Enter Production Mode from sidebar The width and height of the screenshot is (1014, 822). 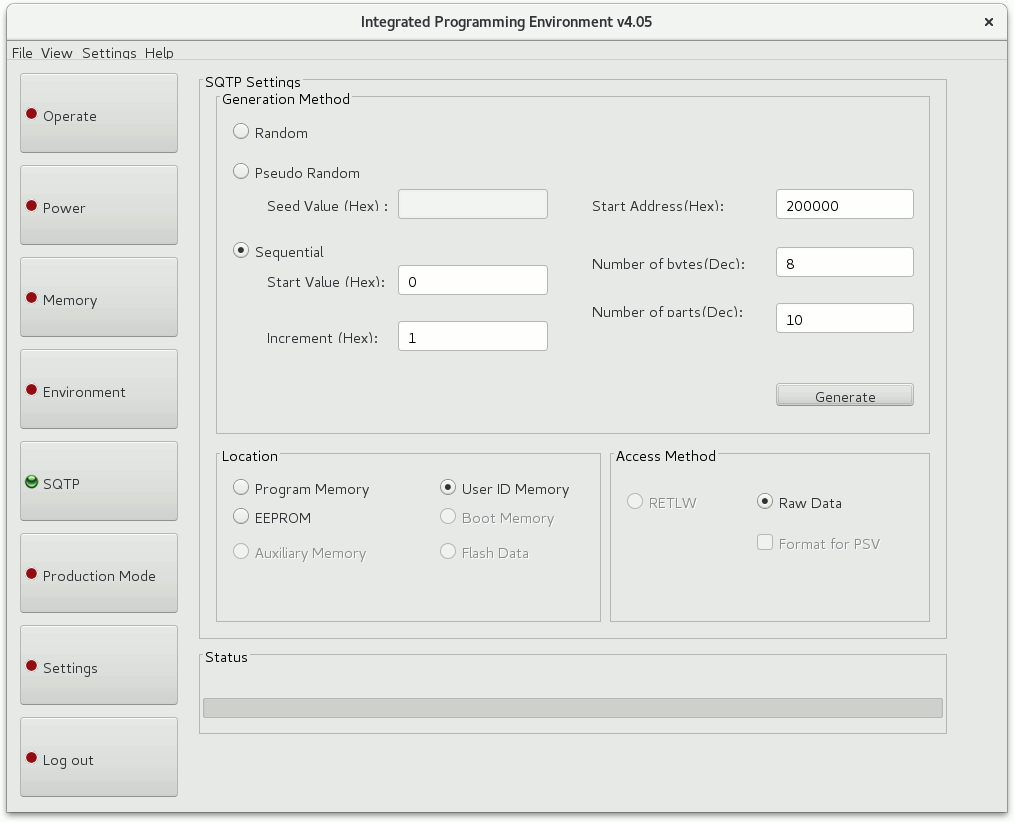click(x=99, y=574)
